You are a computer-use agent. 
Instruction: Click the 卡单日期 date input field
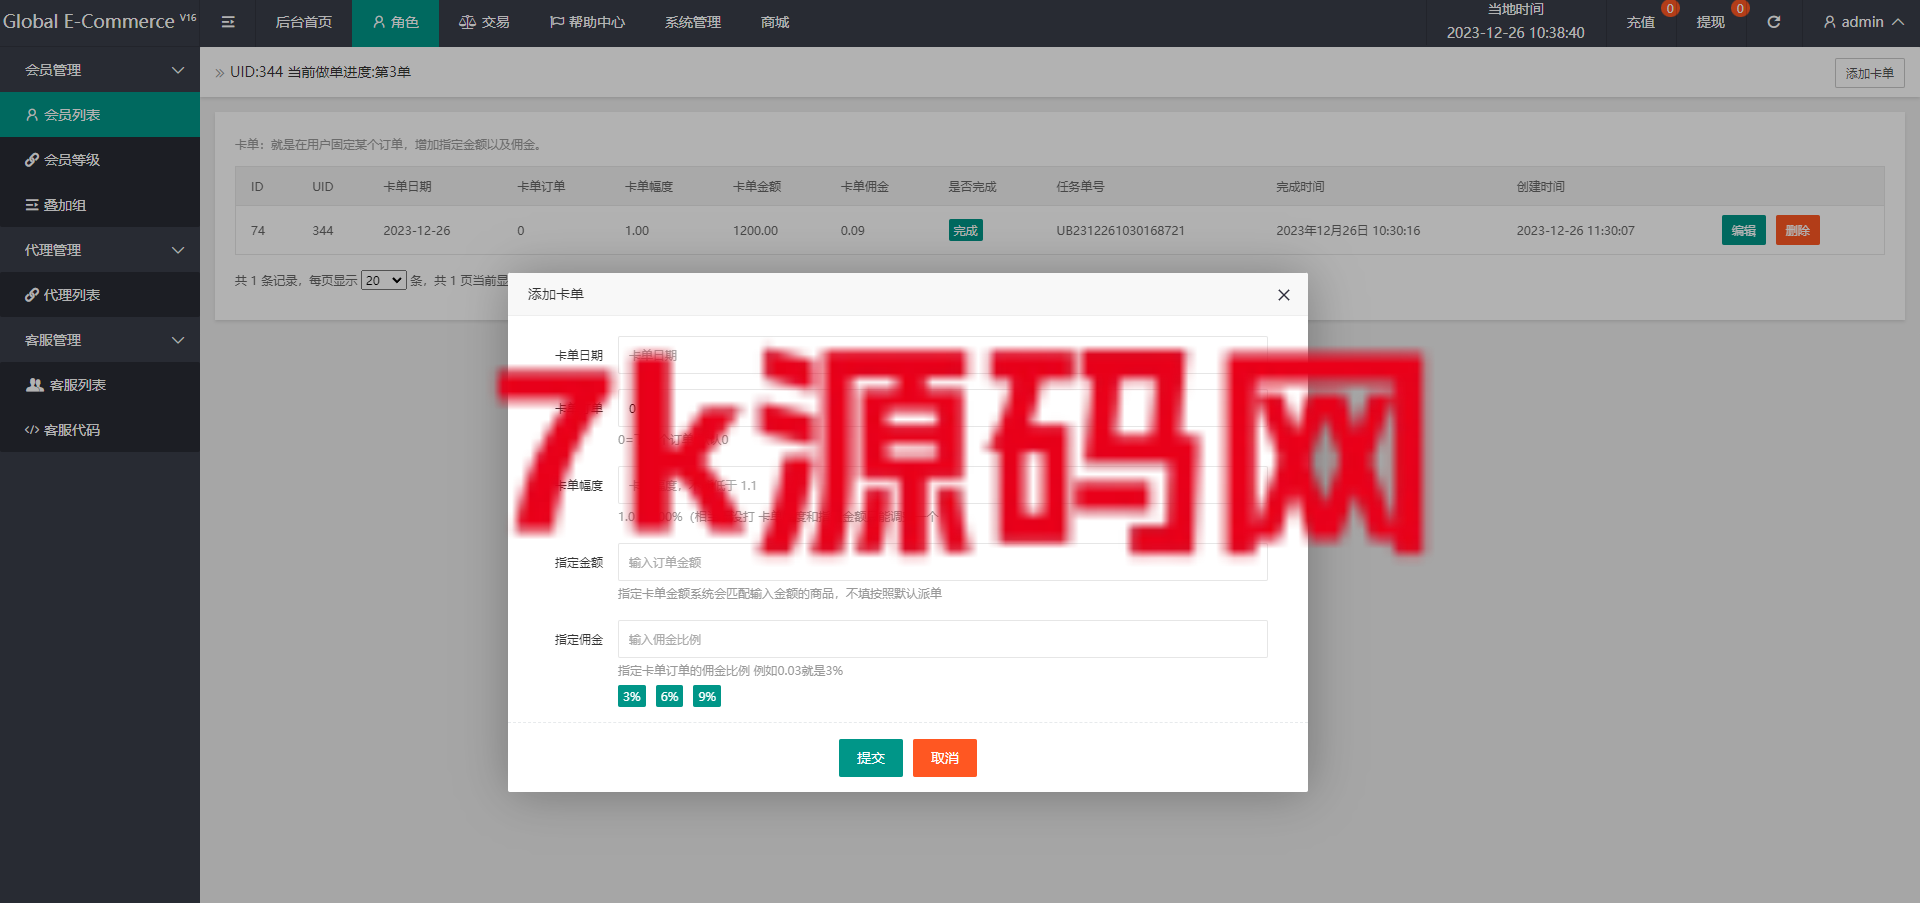tap(942, 355)
